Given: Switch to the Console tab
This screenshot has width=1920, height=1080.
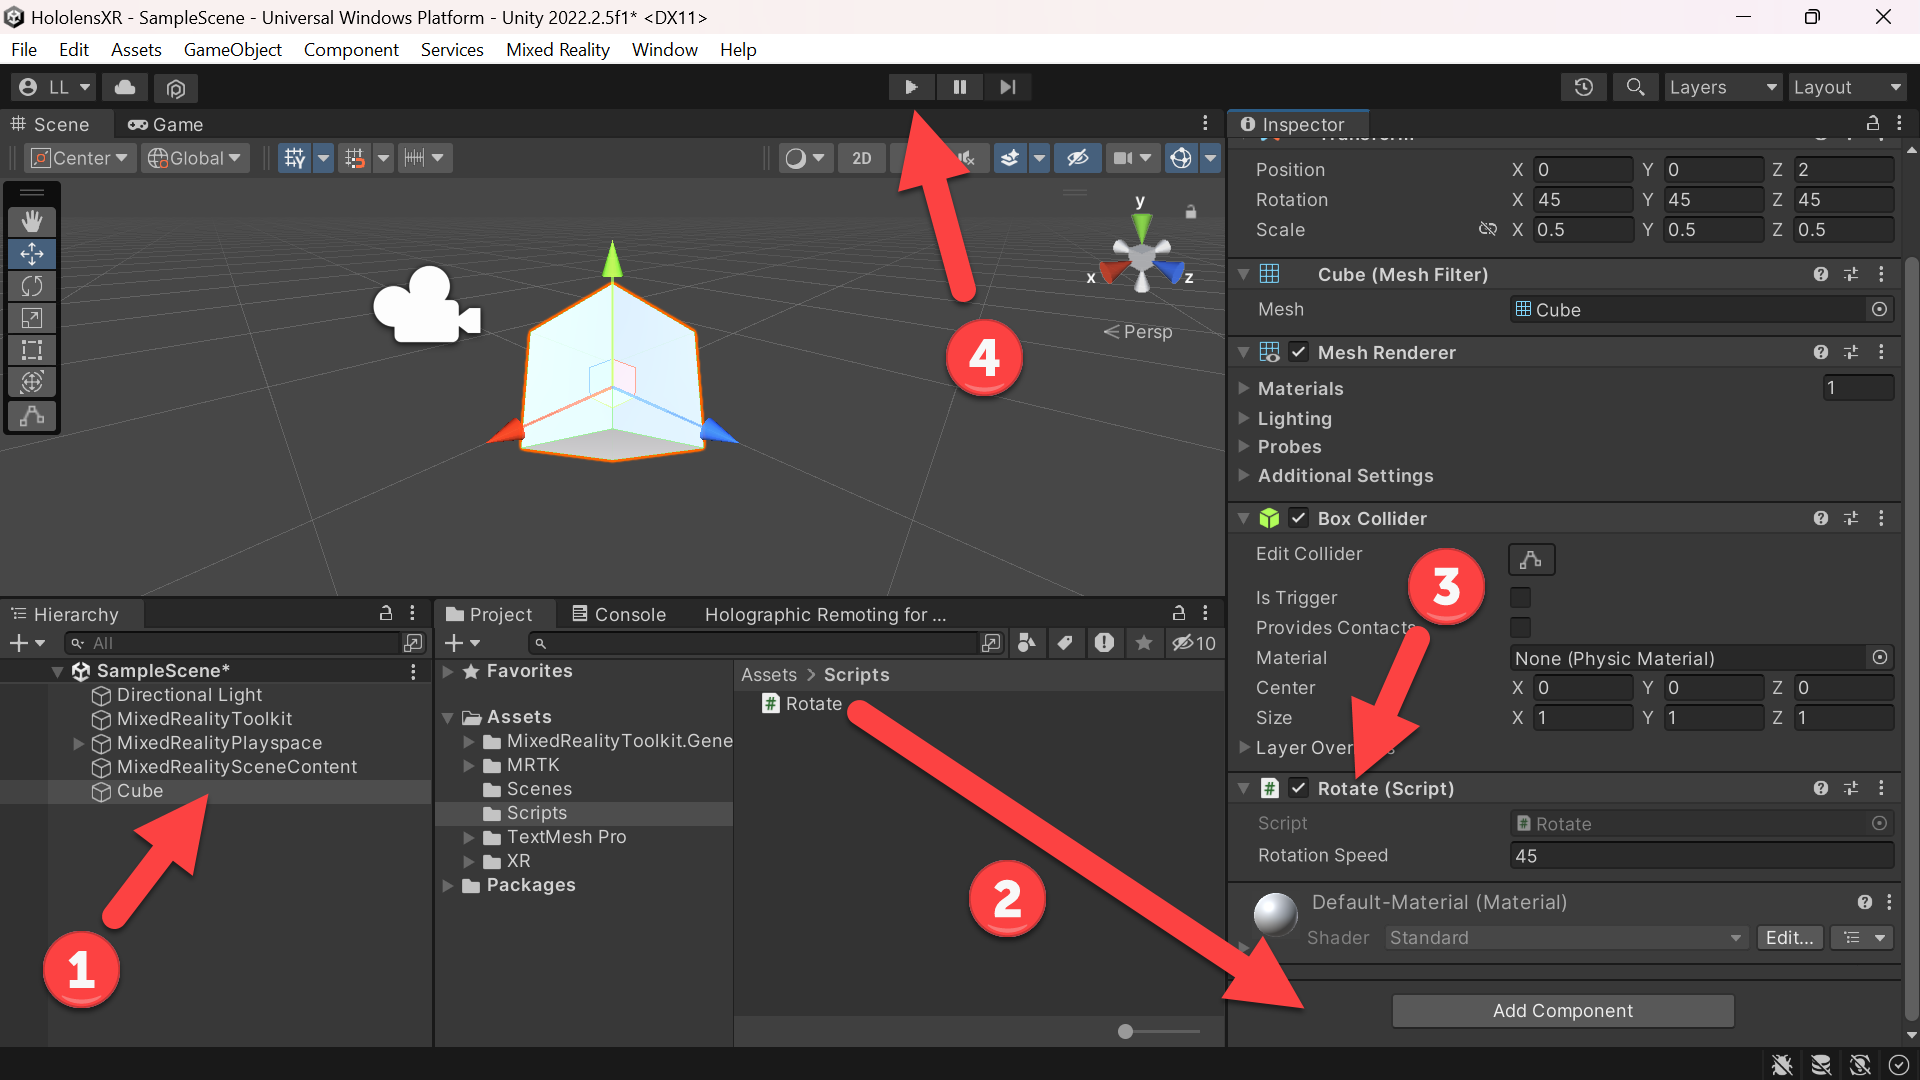Looking at the screenshot, I should [x=618, y=614].
